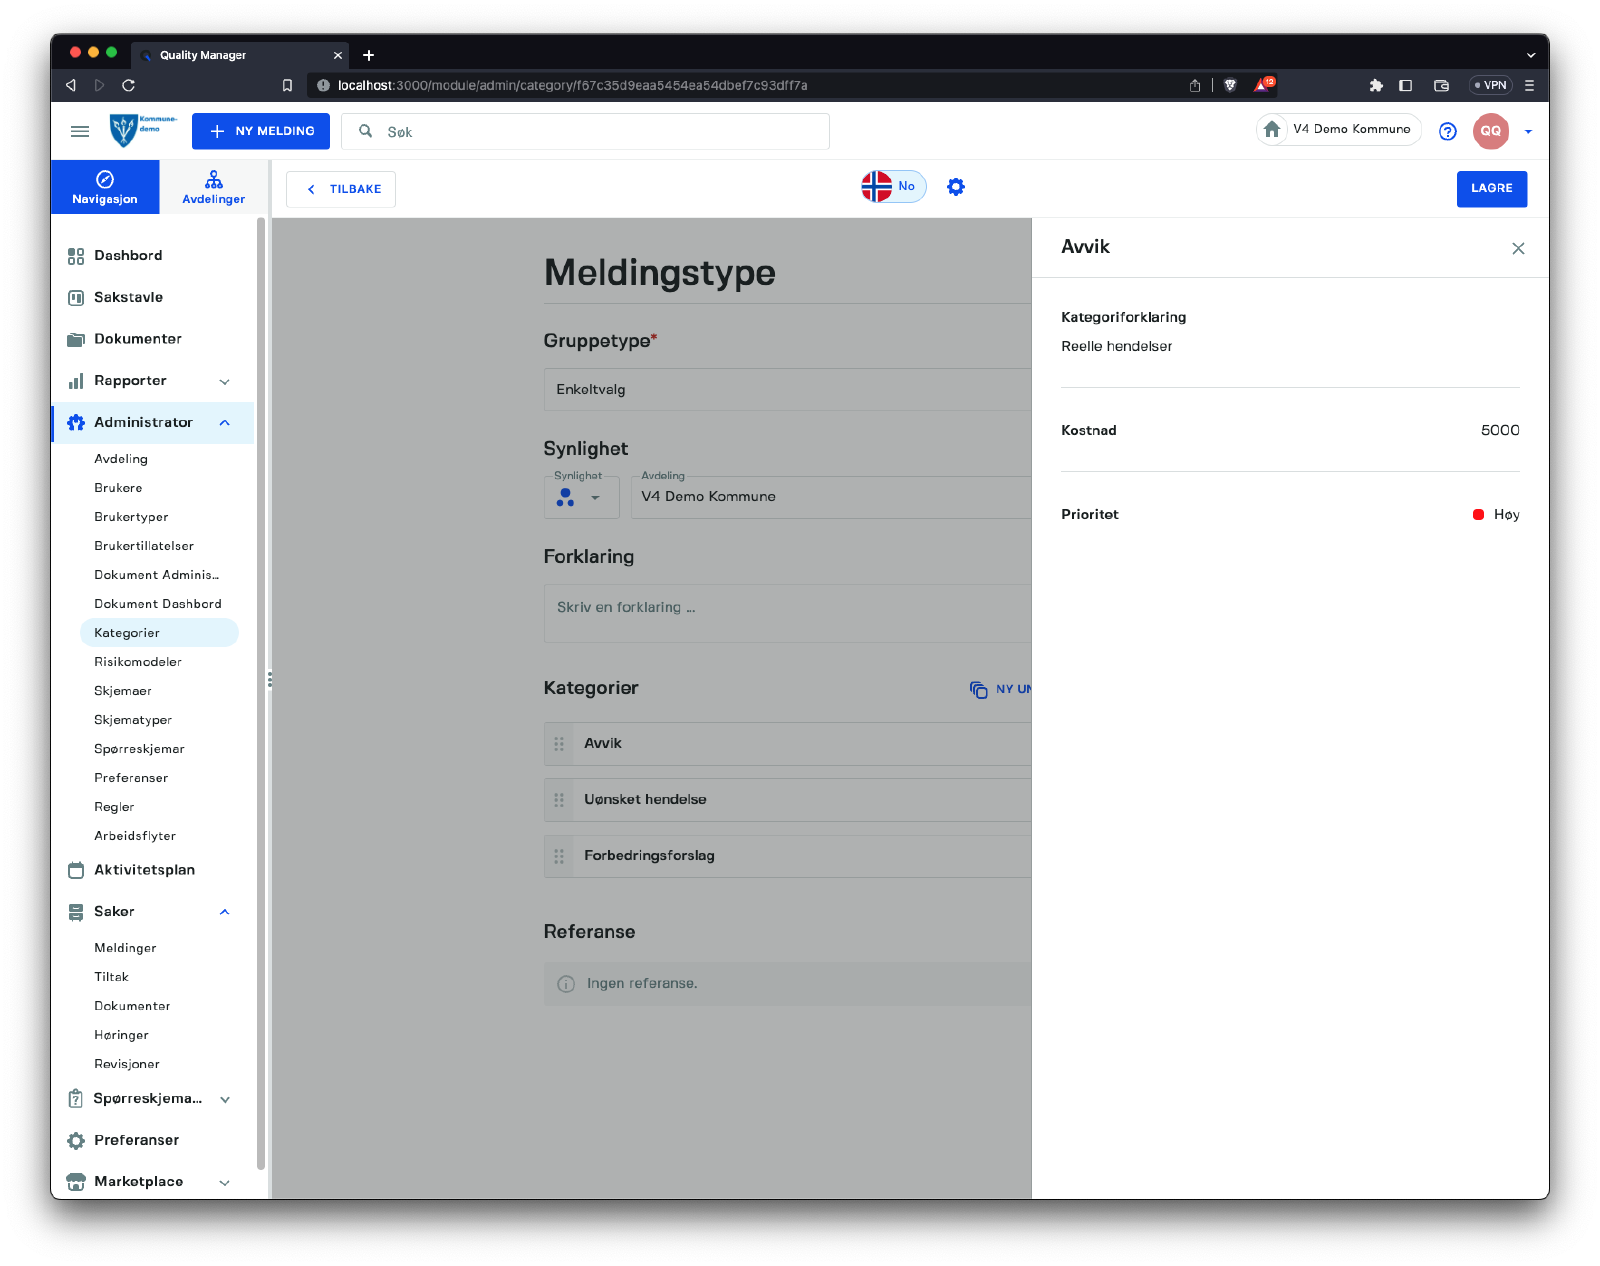Open the help question mark icon
1600x1266 pixels.
1447,131
